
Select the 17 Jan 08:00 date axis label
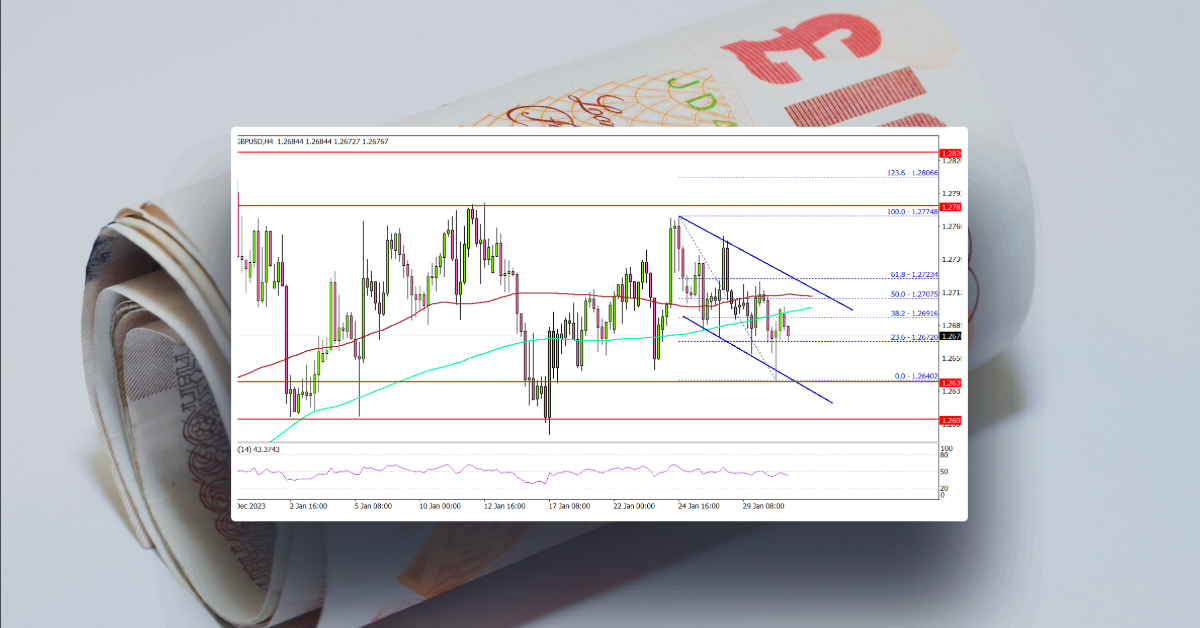point(567,506)
